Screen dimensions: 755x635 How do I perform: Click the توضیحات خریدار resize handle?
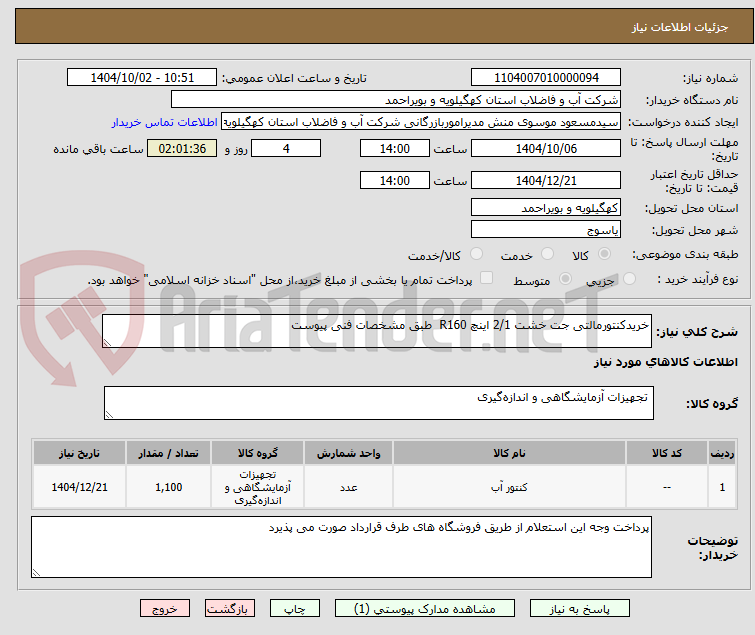(x=37, y=572)
